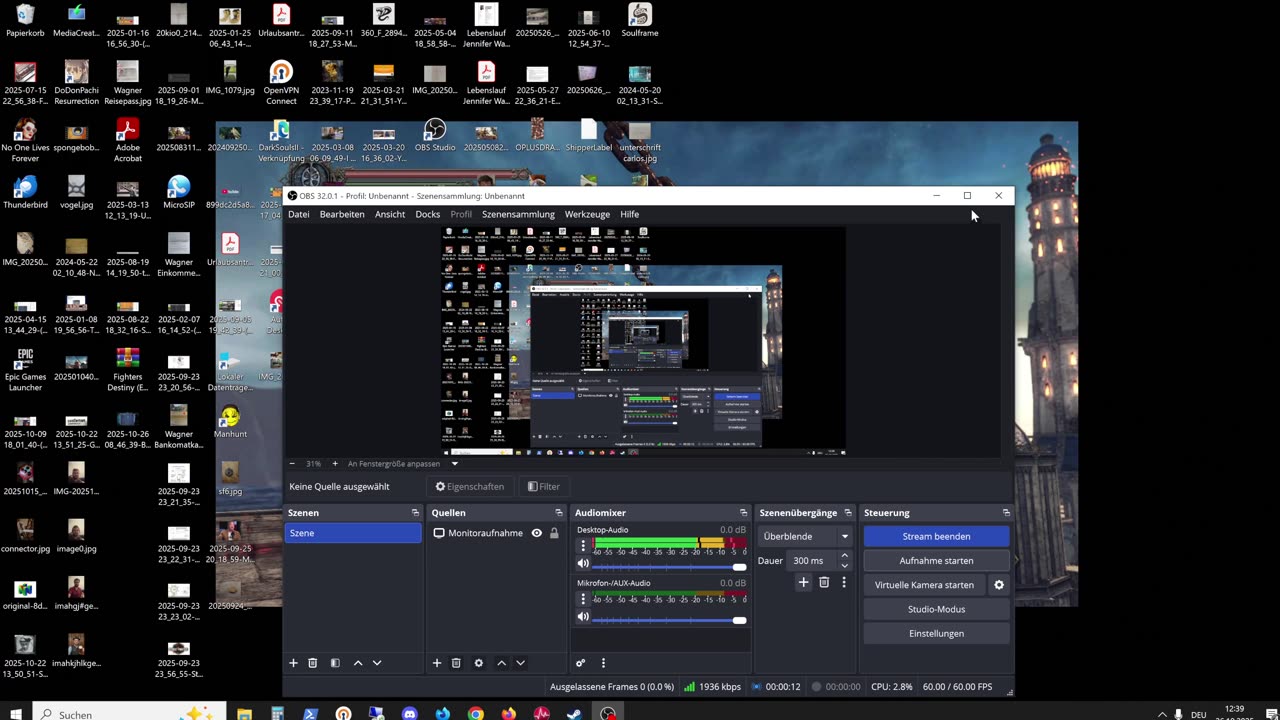Open virtual camera settings gear
The width and height of the screenshot is (1280, 720).
(x=998, y=585)
